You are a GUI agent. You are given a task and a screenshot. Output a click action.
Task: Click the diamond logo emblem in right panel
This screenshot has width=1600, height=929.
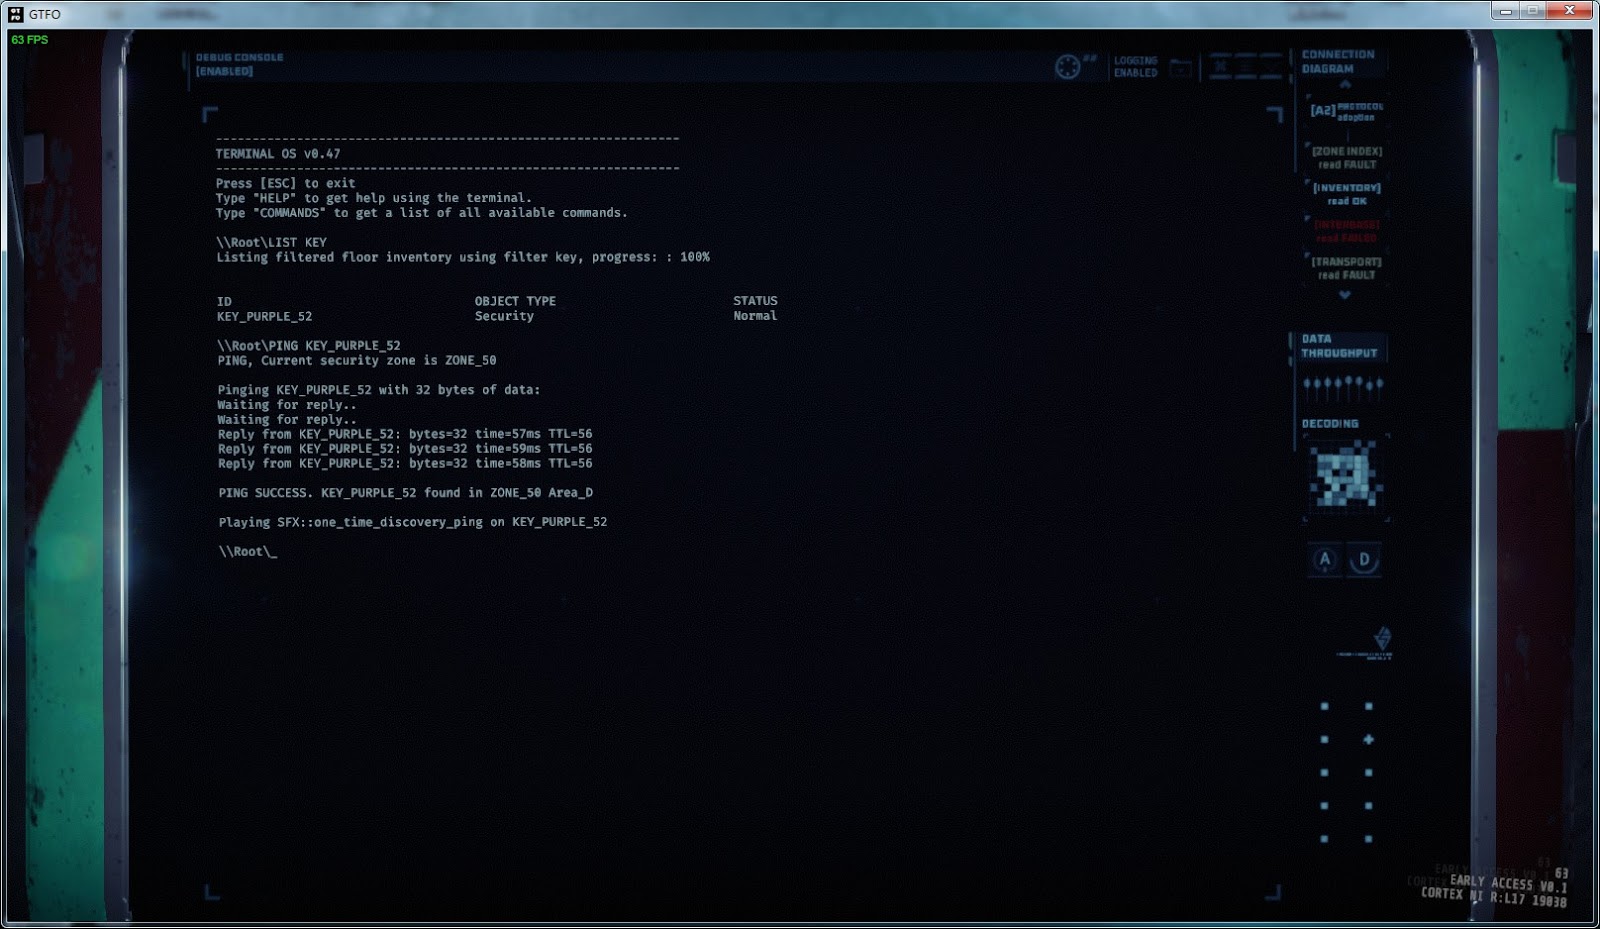pyautogui.click(x=1382, y=637)
